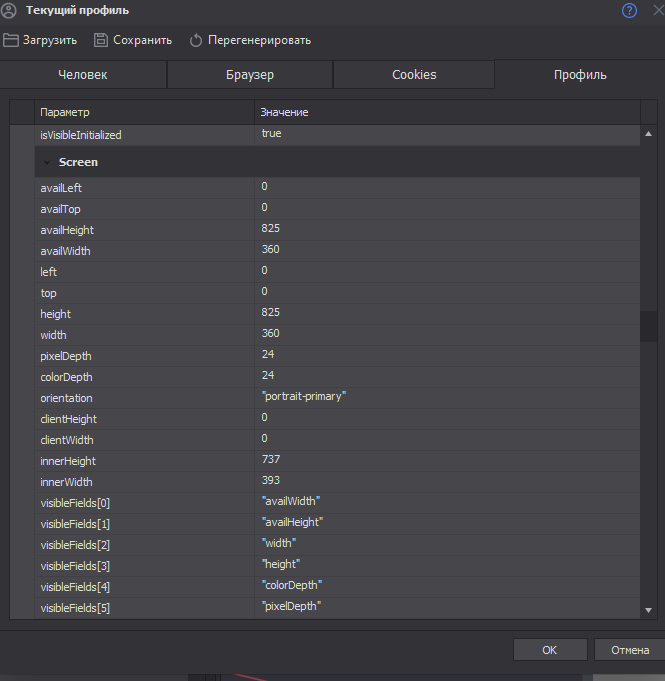Select the visibleFields[5] row
Viewport: 665px width, 681px height.
pyautogui.click(x=337, y=608)
